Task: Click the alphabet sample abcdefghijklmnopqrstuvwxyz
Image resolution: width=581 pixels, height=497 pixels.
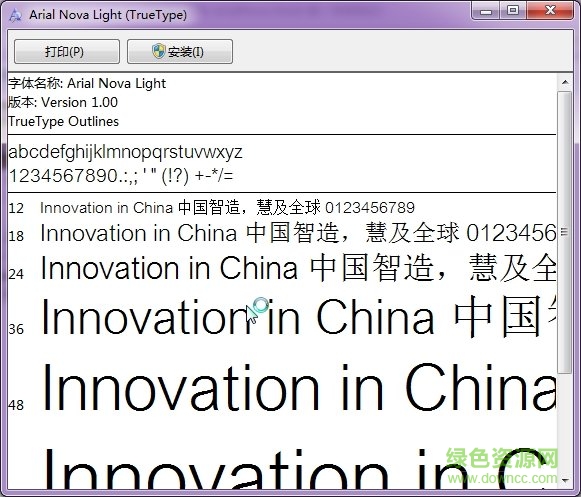Action: (x=125, y=152)
